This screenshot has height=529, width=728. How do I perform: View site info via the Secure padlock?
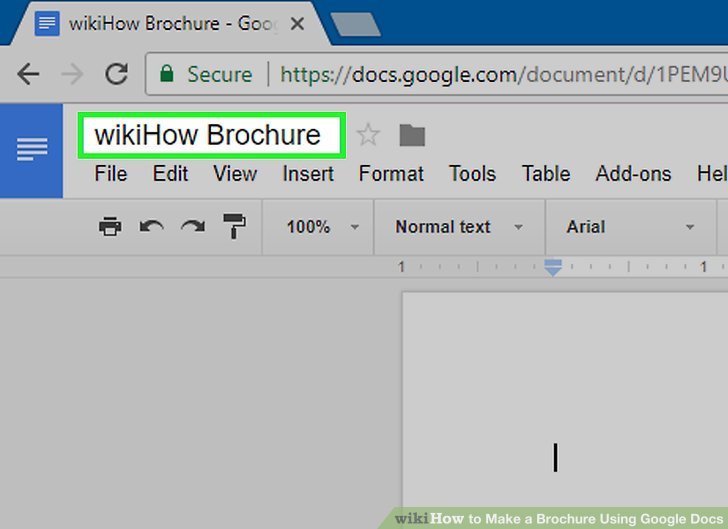(x=167, y=73)
